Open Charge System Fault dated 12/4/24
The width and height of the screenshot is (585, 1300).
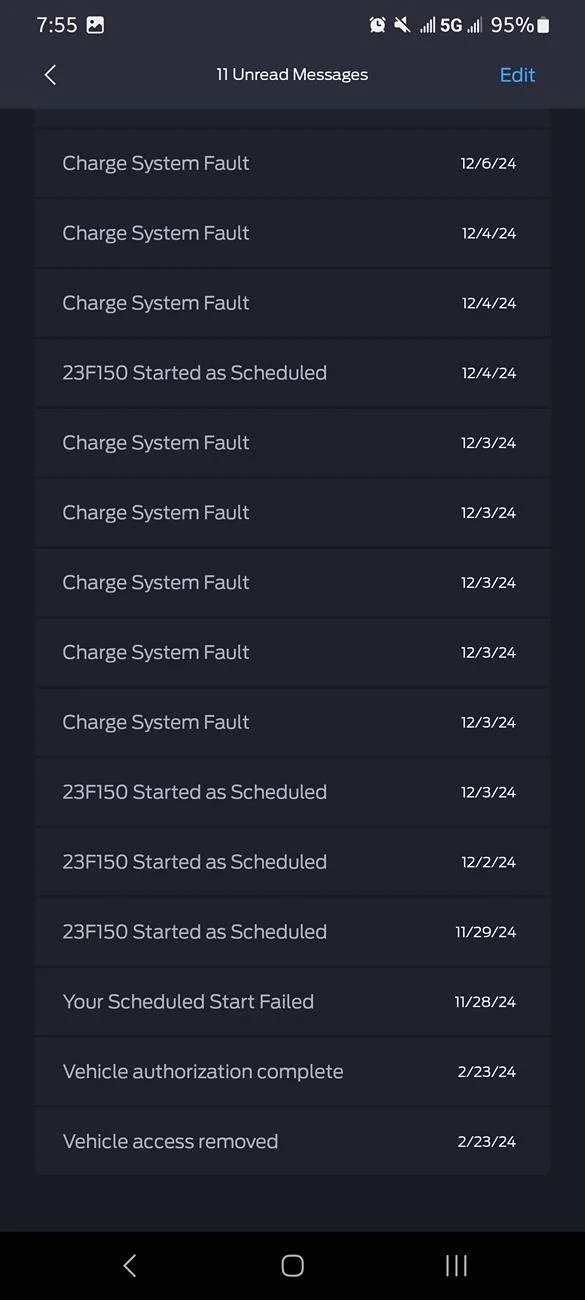(292, 233)
